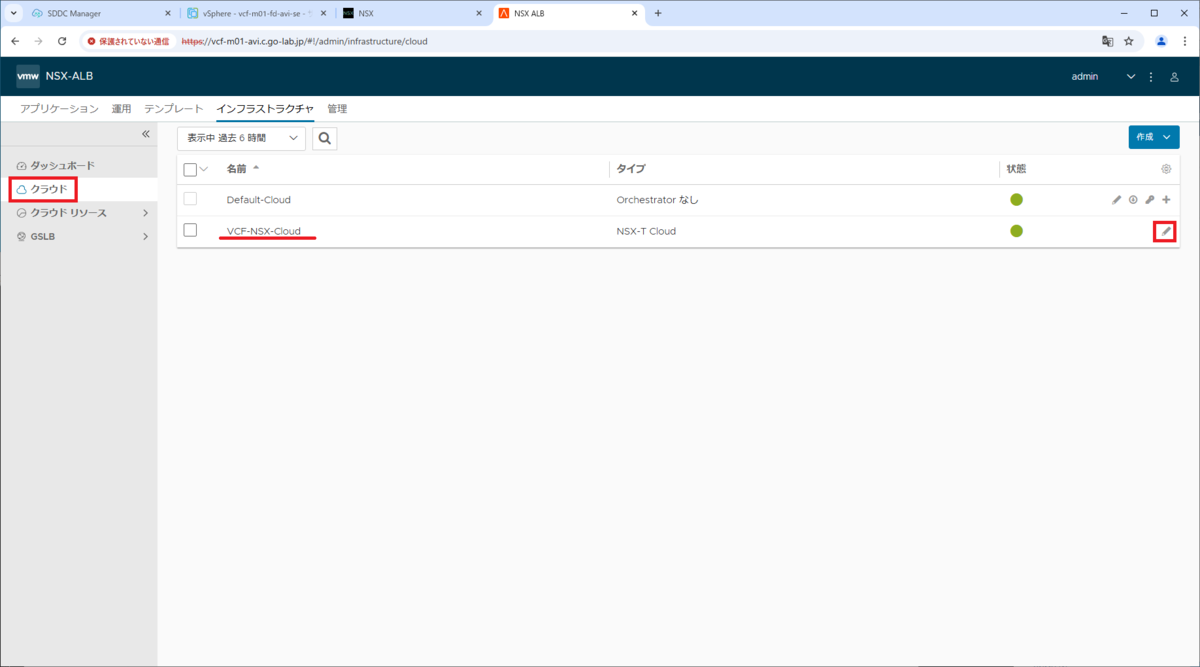Click the green status dot for VCF-NSX-Cloud
This screenshot has height=667, width=1200.
coord(1016,231)
